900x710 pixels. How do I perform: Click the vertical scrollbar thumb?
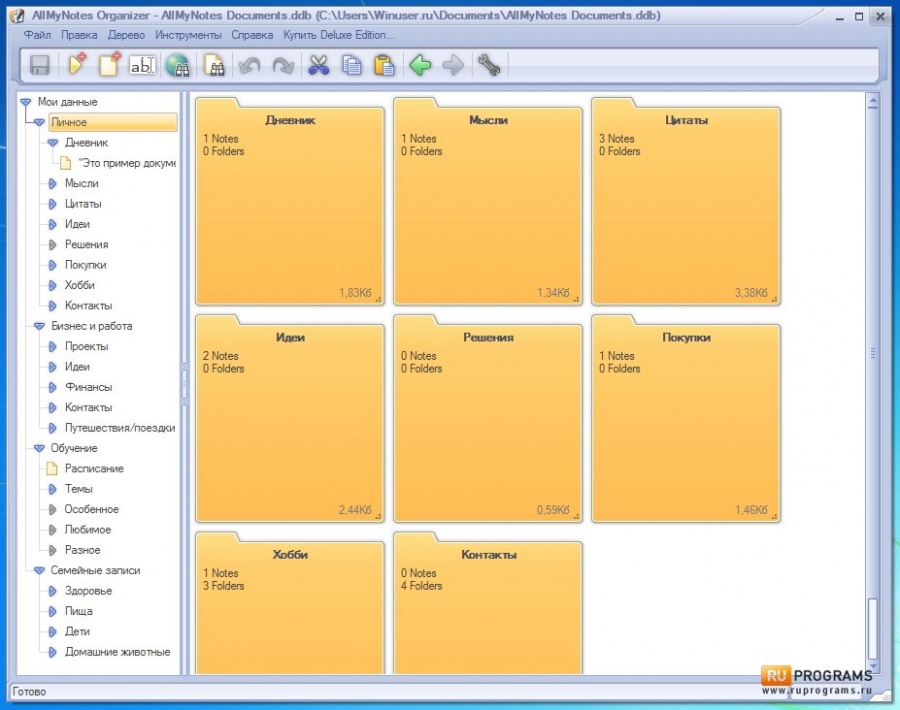[x=873, y=629]
